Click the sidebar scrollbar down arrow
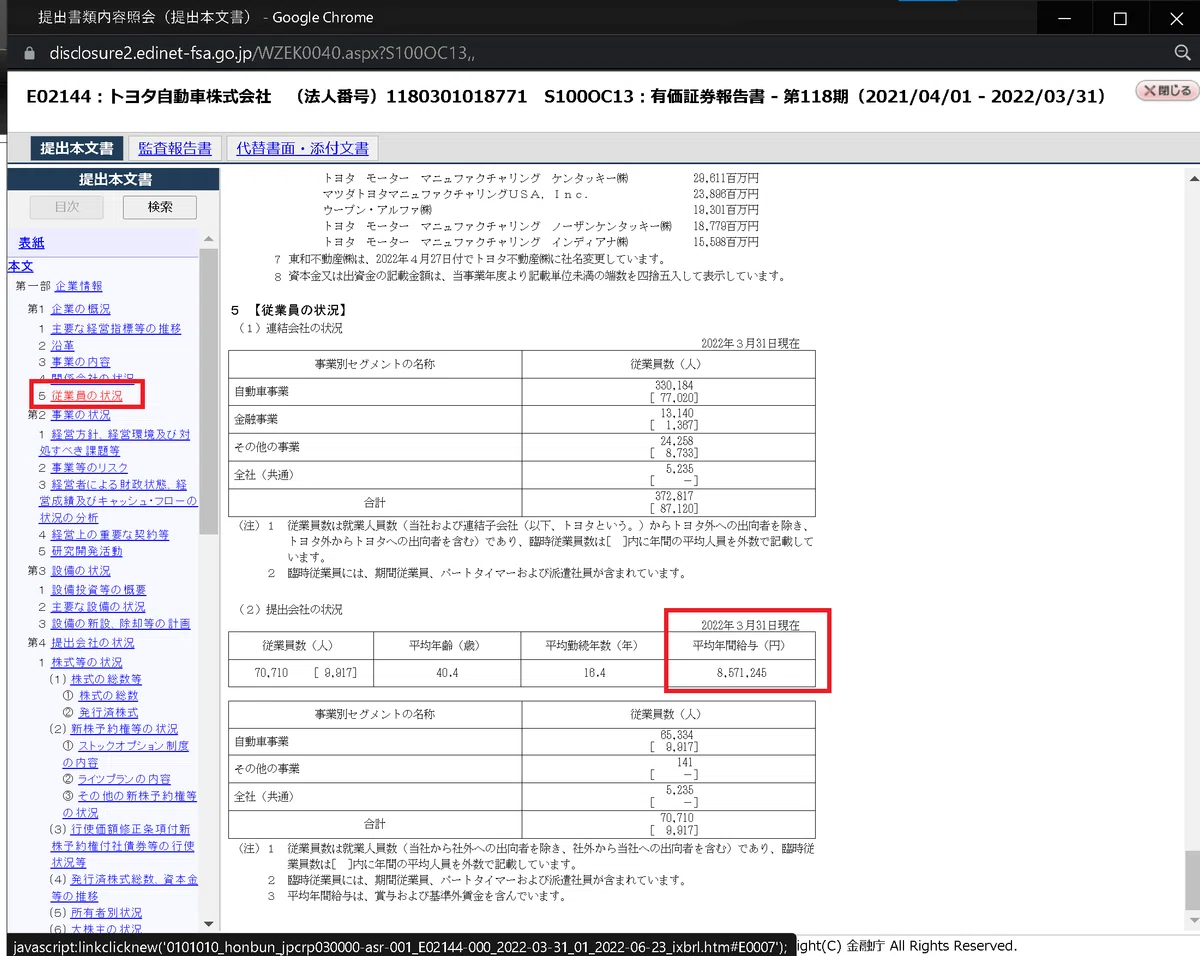Viewport: 1200px width, 956px height. coord(209,924)
